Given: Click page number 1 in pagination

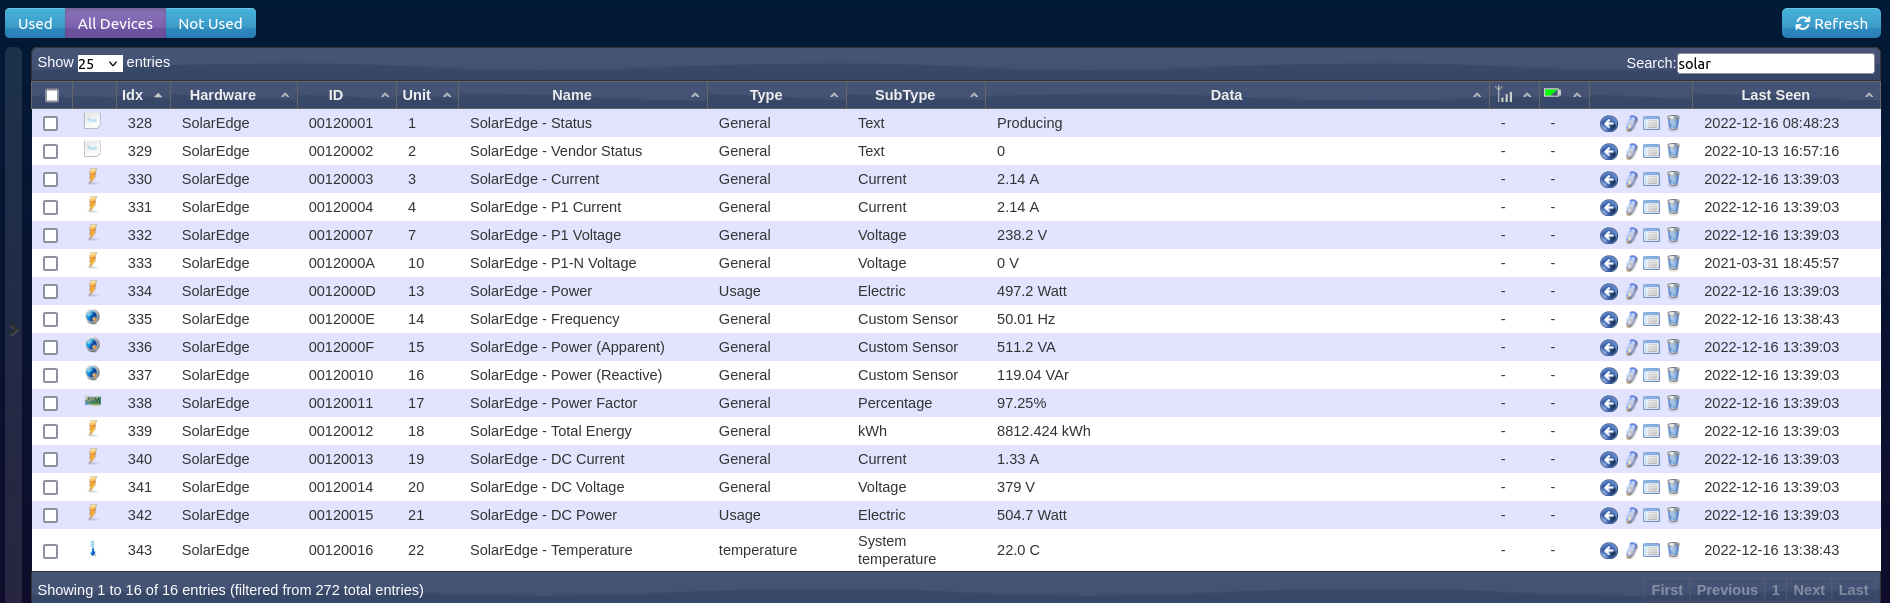Looking at the screenshot, I should [x=1776, y=590].
